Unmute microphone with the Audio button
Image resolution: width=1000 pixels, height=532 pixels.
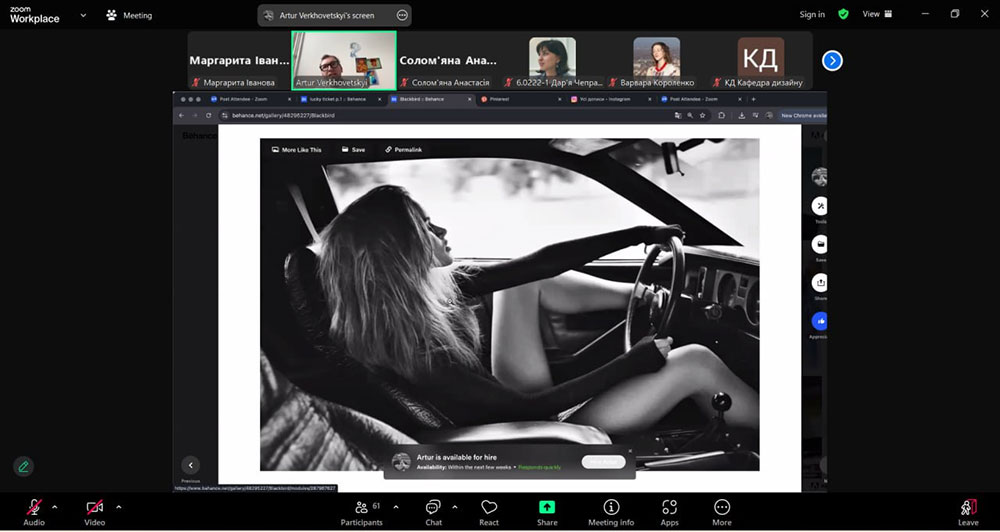point(34,513)
